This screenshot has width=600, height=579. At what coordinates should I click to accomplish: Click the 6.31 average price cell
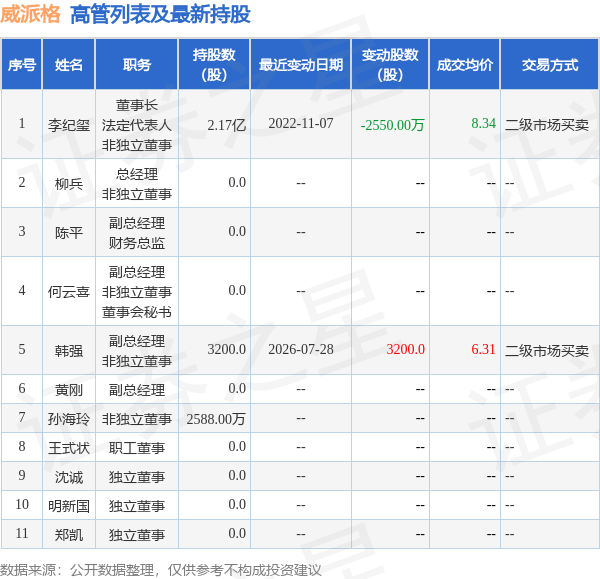point(483,349)
